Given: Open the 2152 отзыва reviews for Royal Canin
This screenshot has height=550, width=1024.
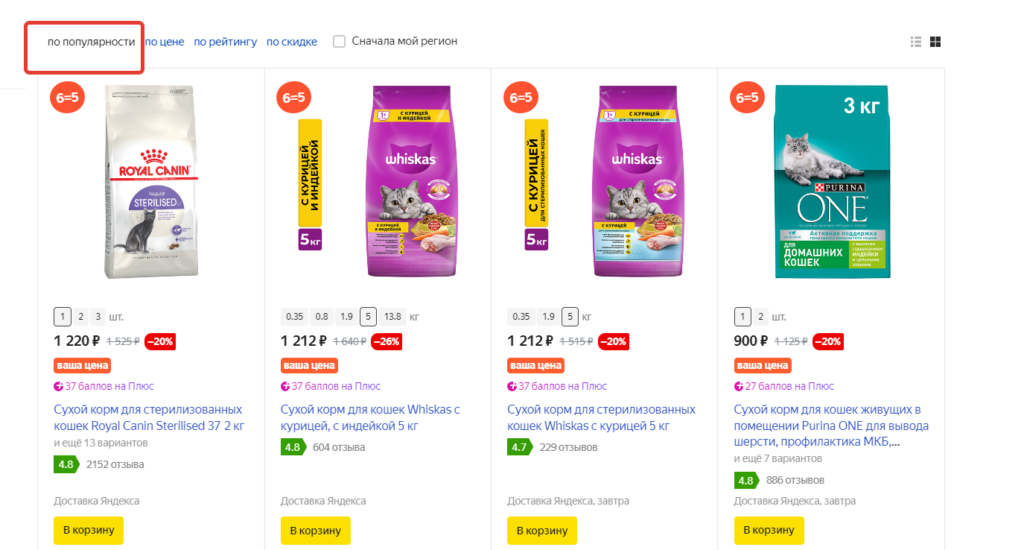Looking at the screenshot, I should point(115,464).
